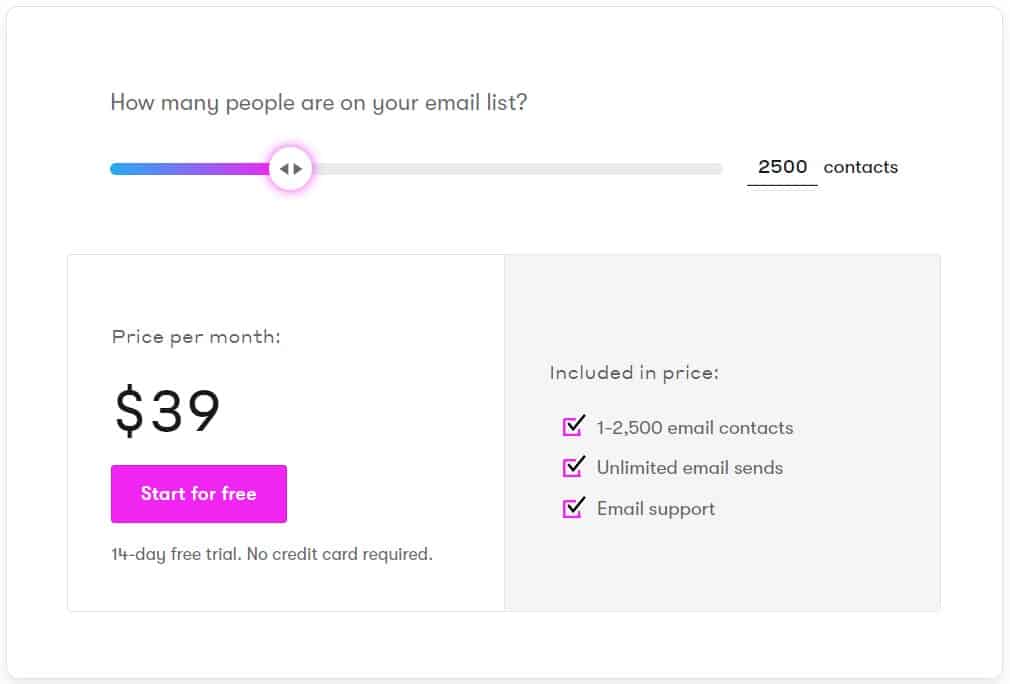Click the 14-day free trial text
1010x684 pixels.
tap(271, 553)
